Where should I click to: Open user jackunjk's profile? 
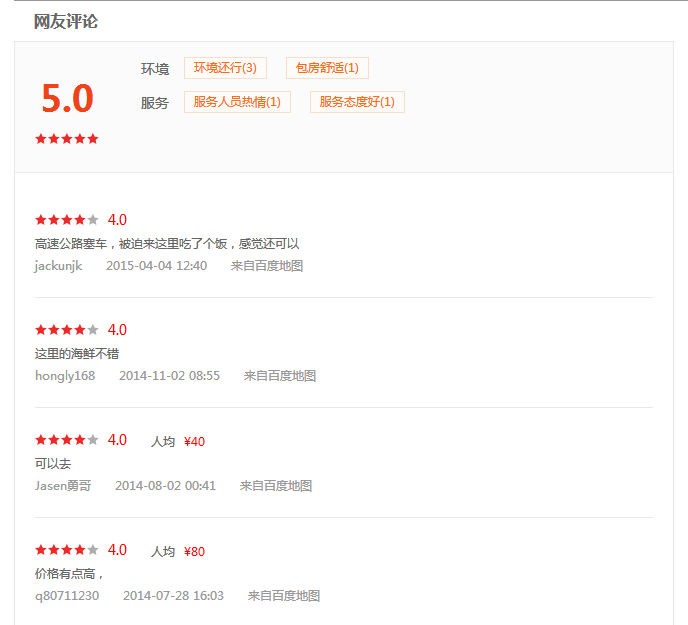58,266
